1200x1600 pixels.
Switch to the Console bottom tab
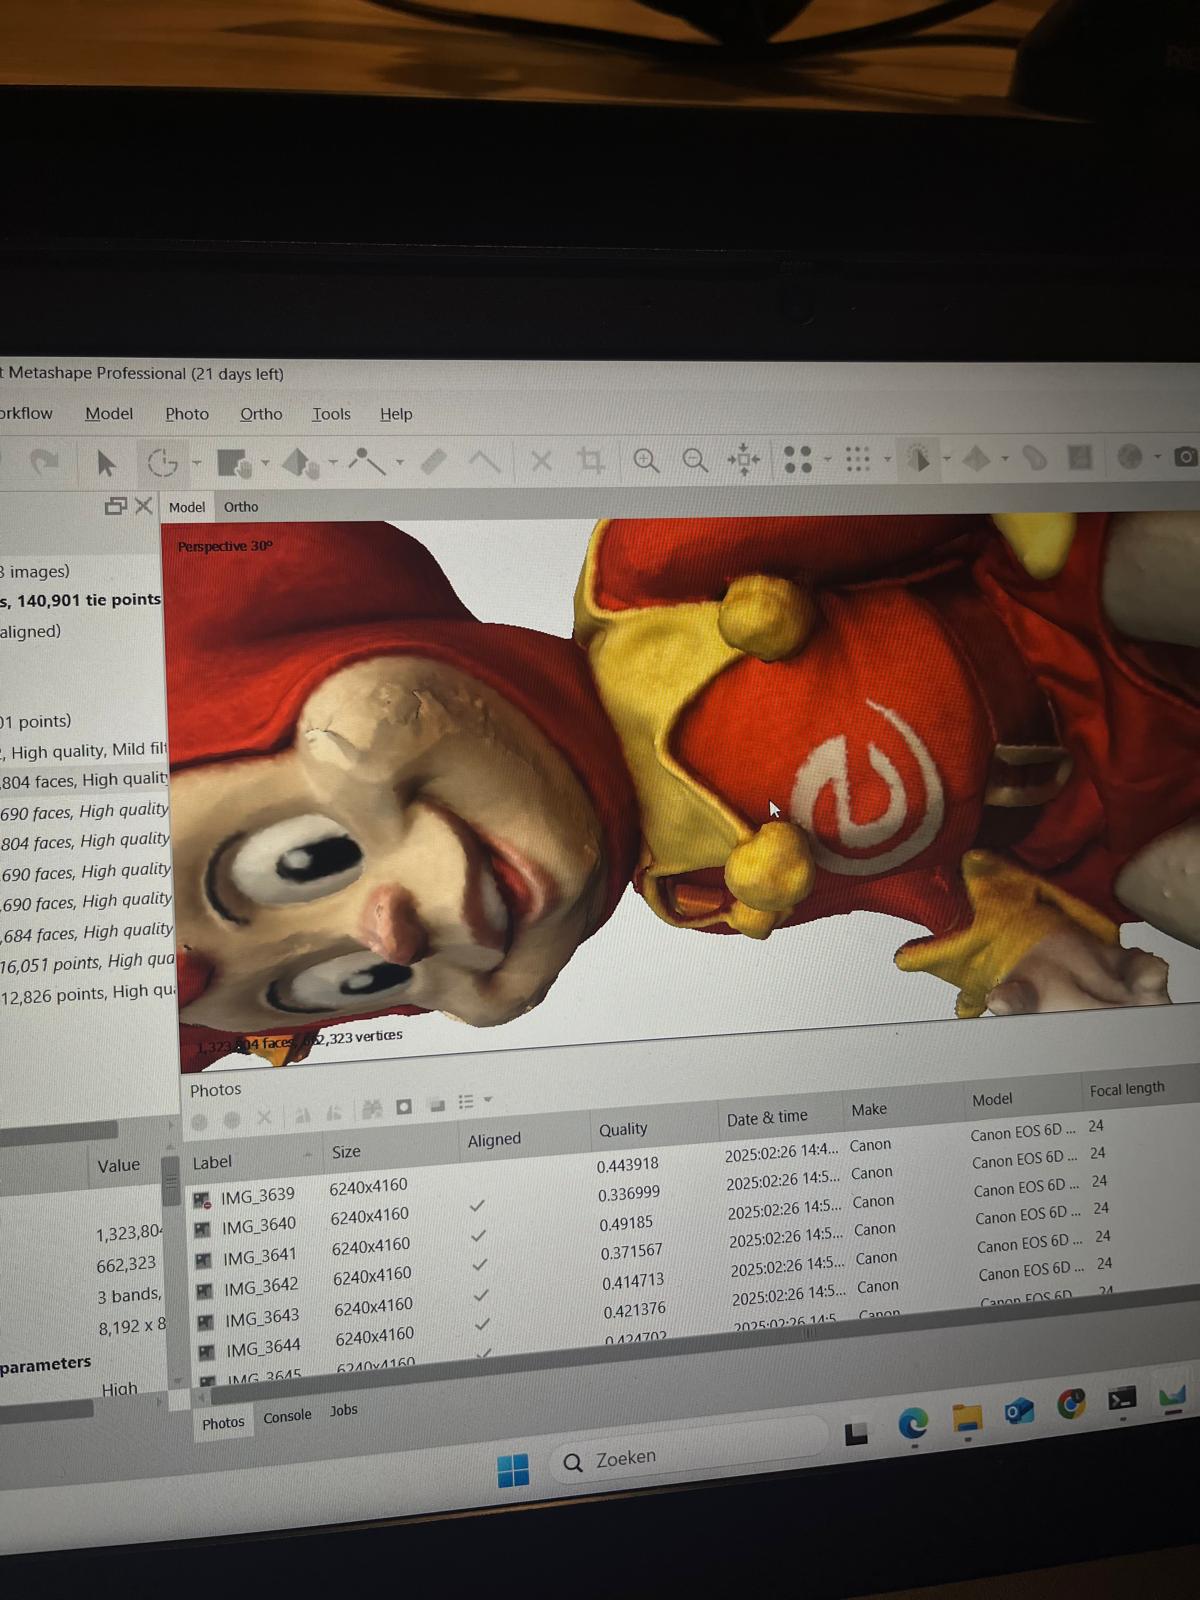pos(287,1417)
